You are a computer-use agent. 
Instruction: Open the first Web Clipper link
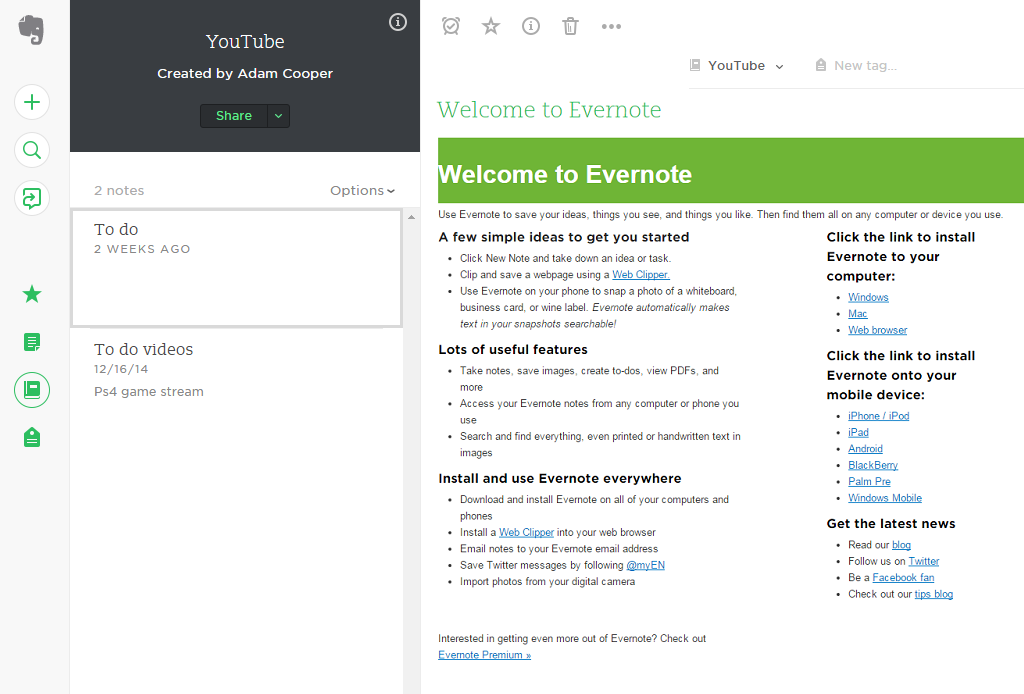point(641,275)
